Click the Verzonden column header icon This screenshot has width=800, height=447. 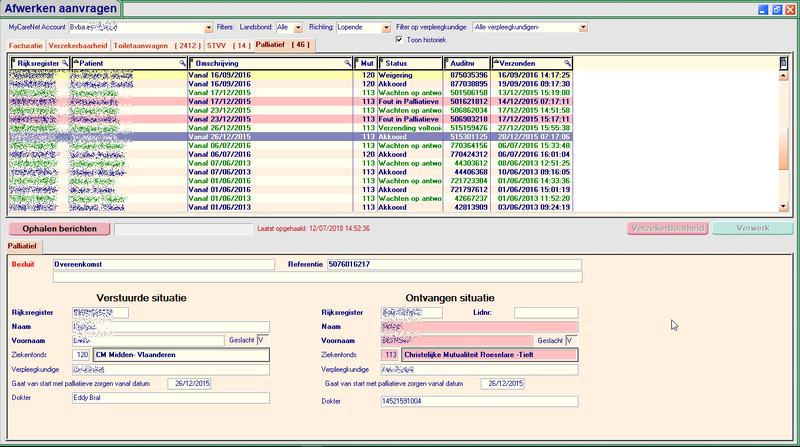(498, 63)
